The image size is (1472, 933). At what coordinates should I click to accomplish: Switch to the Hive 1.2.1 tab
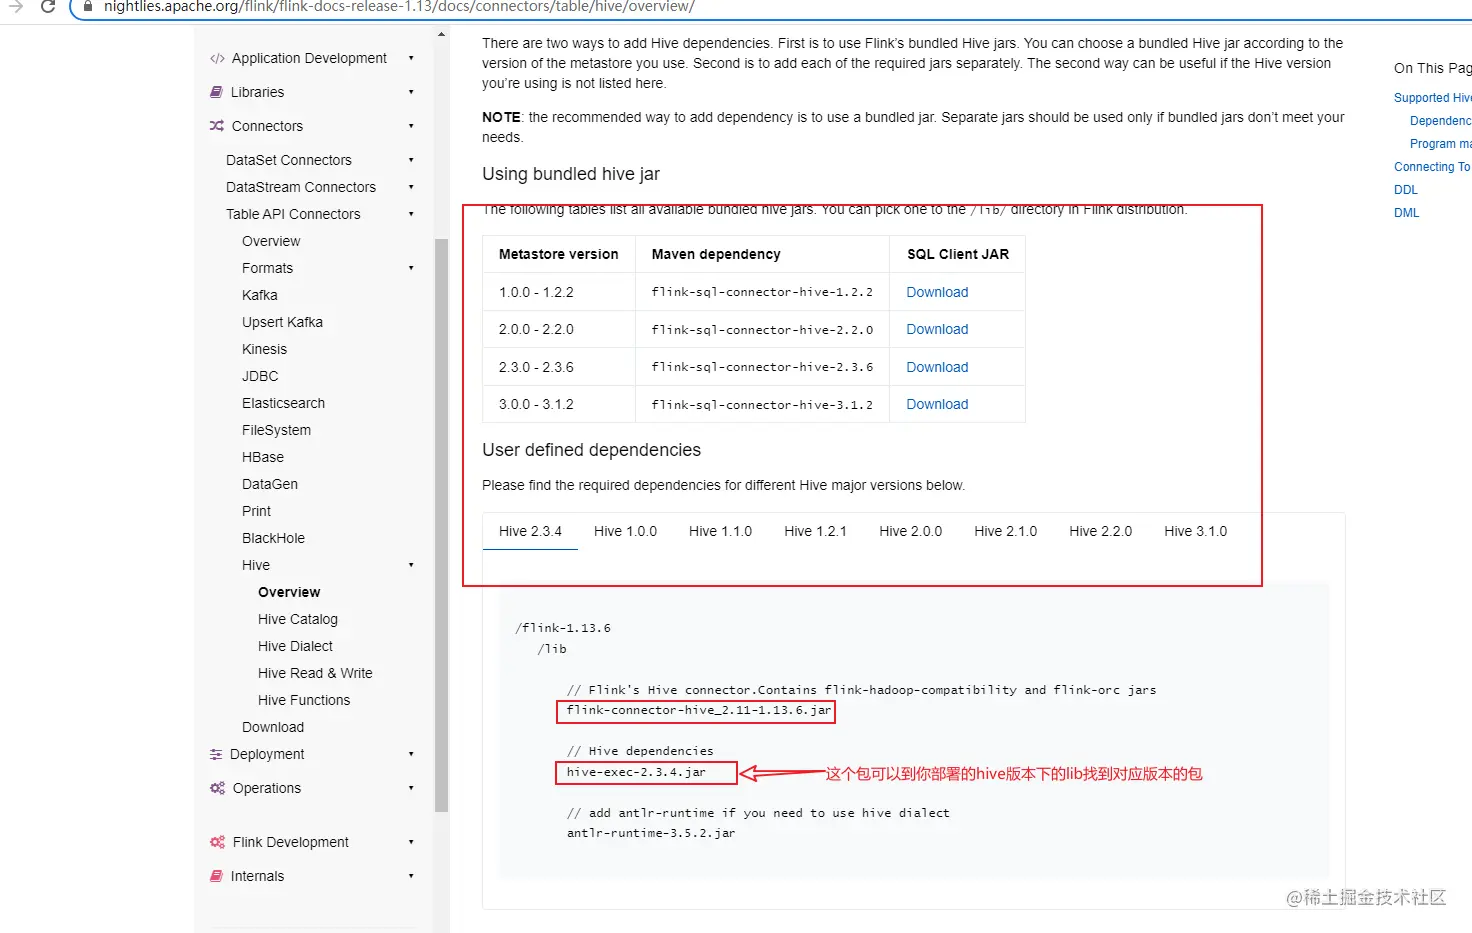click(815, 531)
